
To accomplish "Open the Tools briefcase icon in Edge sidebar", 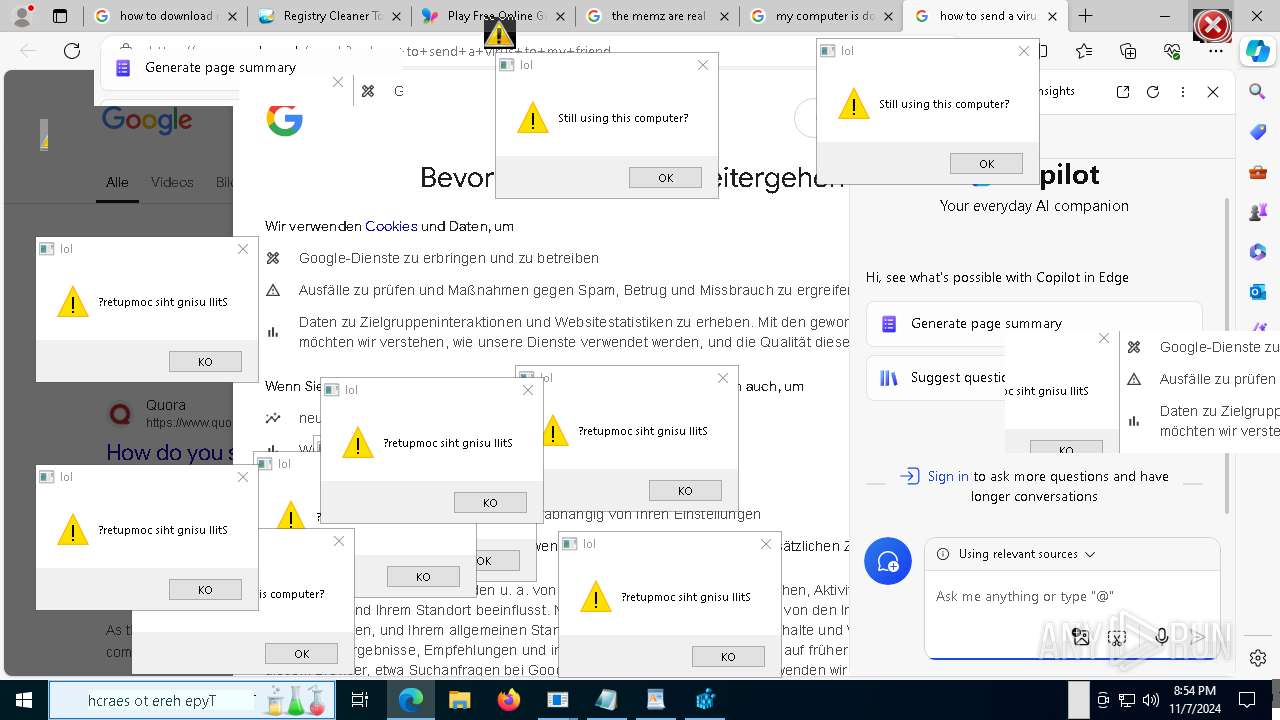I will (1258, 172).
